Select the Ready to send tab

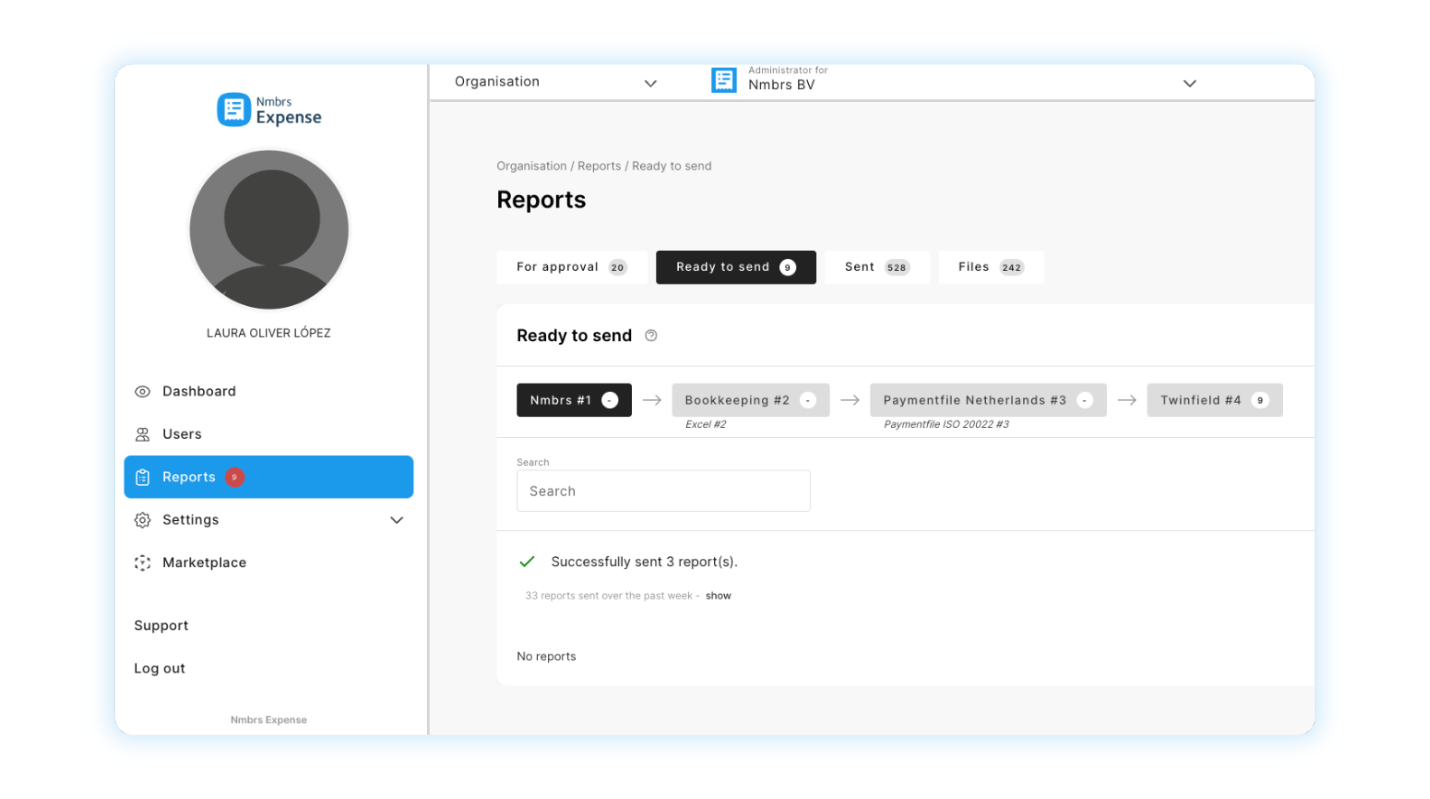(x=736, y=267)
